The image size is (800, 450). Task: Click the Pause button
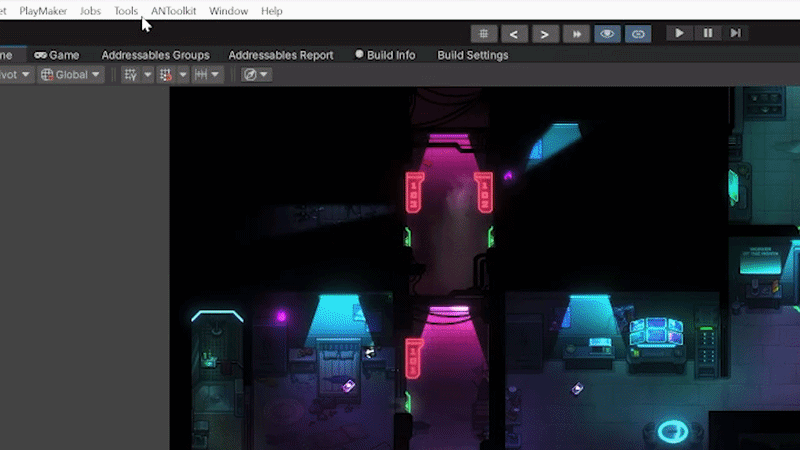click(x=708, y=33)
